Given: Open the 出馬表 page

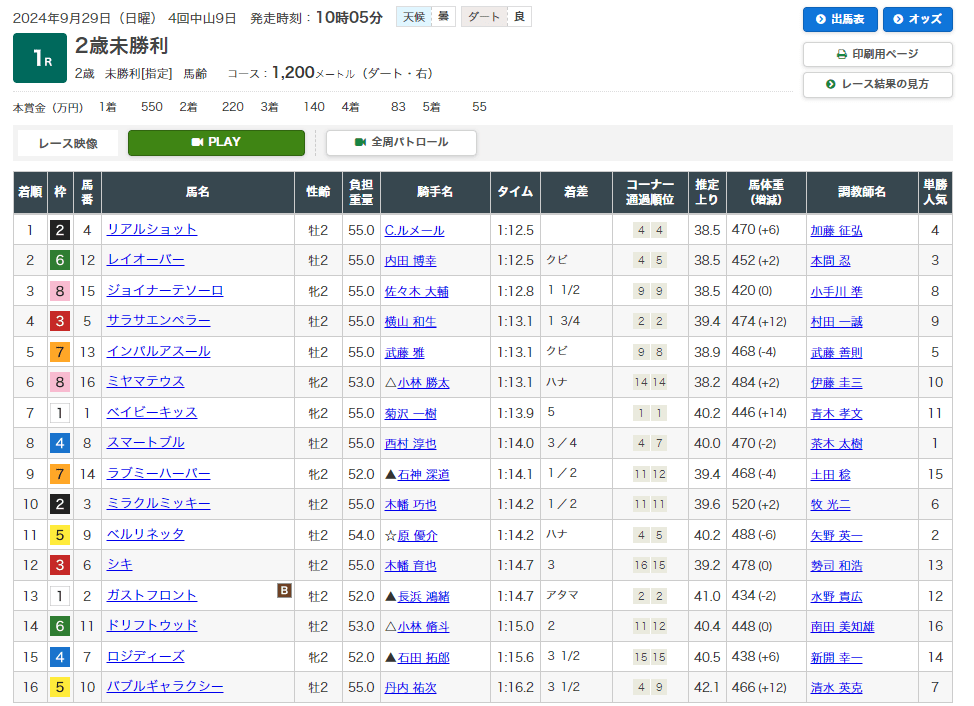Looking at the screenshot, I should 840,19.
